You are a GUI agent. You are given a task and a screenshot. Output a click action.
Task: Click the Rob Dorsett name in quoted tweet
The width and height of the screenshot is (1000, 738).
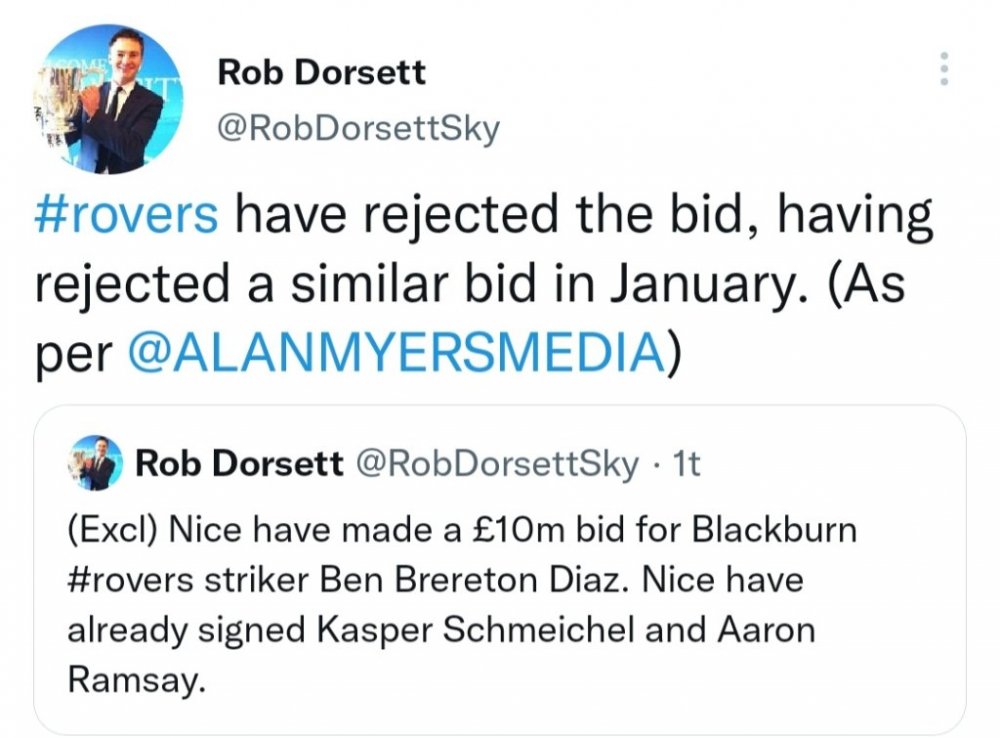238,463
